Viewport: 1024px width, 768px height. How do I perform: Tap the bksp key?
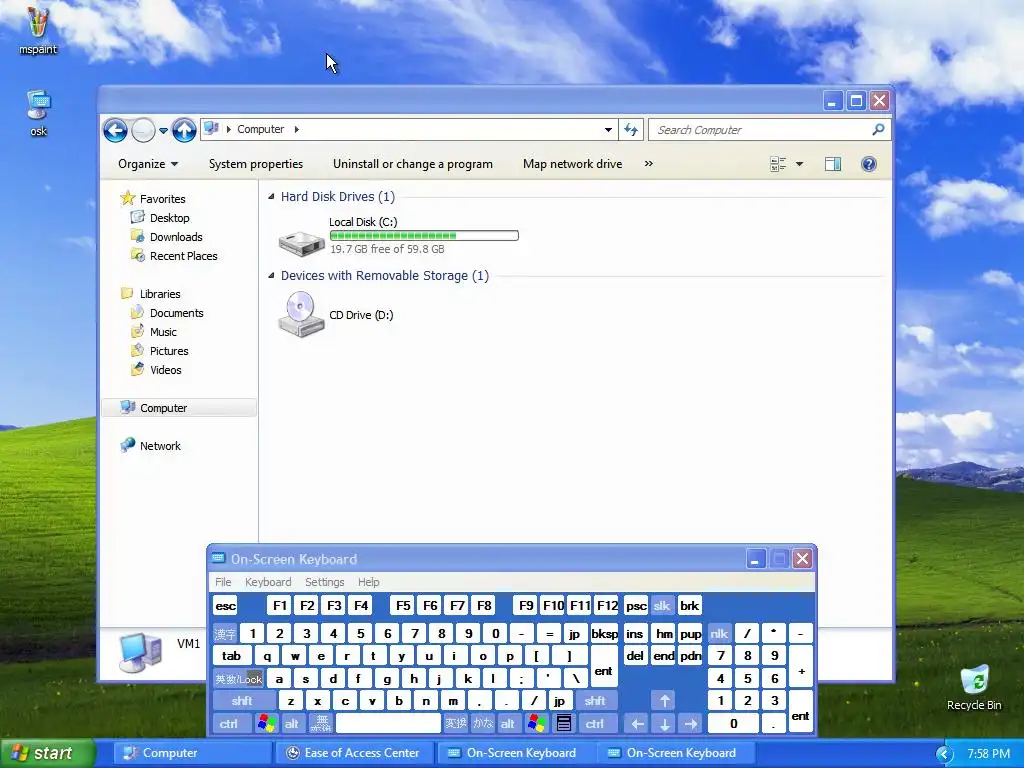(x=604, y=633)
